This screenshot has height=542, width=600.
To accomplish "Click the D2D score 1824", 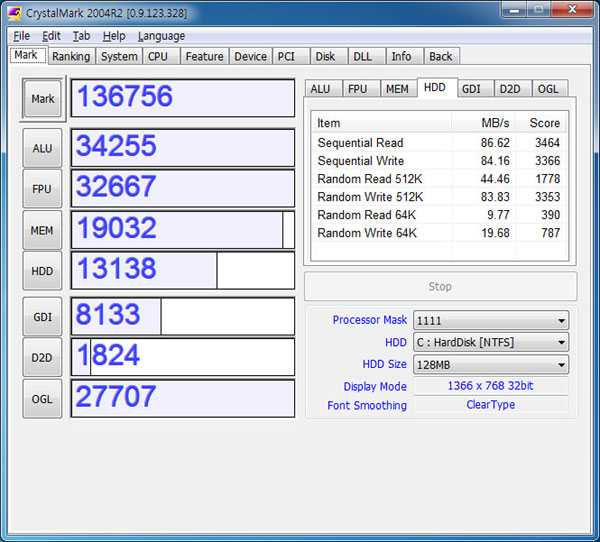I will pos(183,357).
